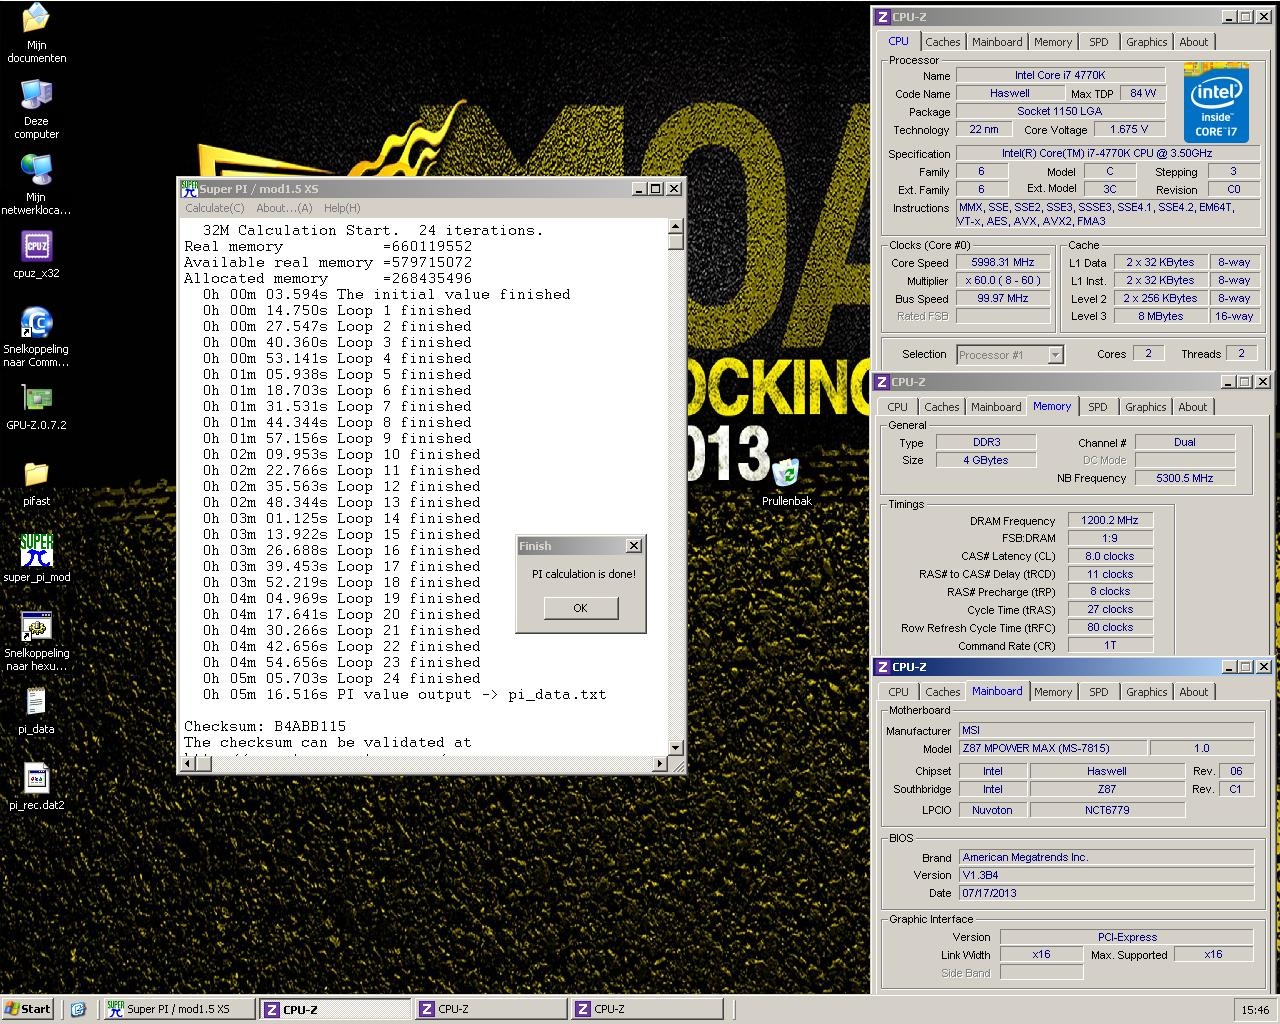This screenshot has width=1280, height=1024.
Task: Open the Help(H) menu in Super PI
Action: point(342,208)
